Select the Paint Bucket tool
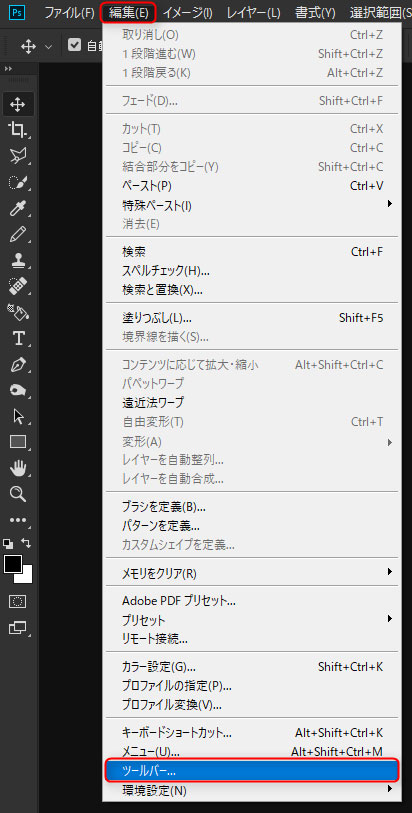 18,312
